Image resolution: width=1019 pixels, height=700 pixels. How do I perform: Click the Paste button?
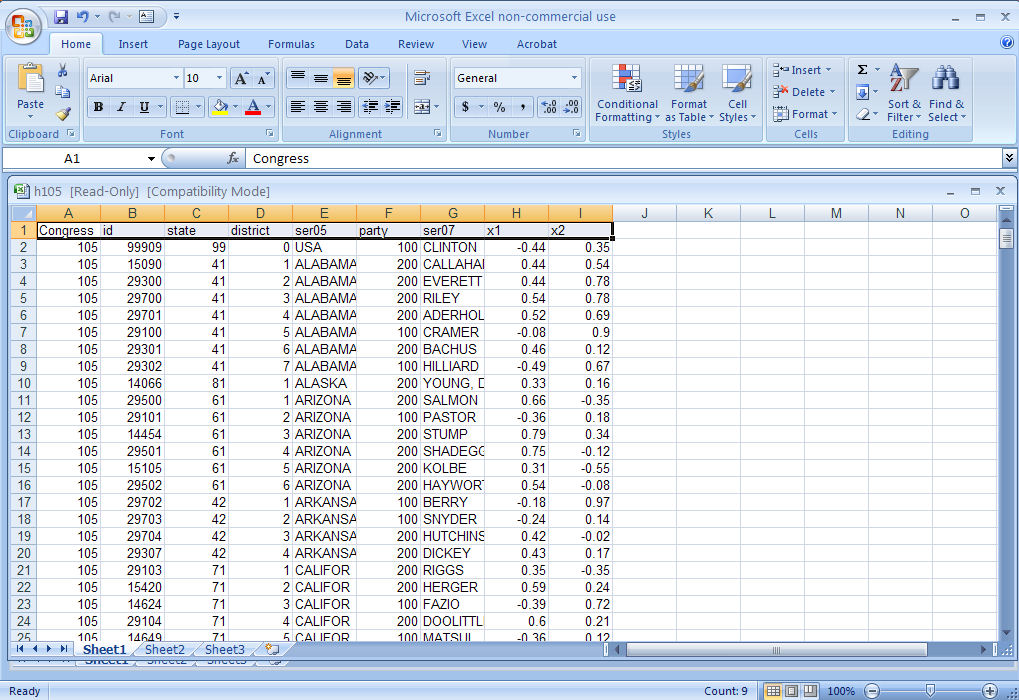pos(31,88)
